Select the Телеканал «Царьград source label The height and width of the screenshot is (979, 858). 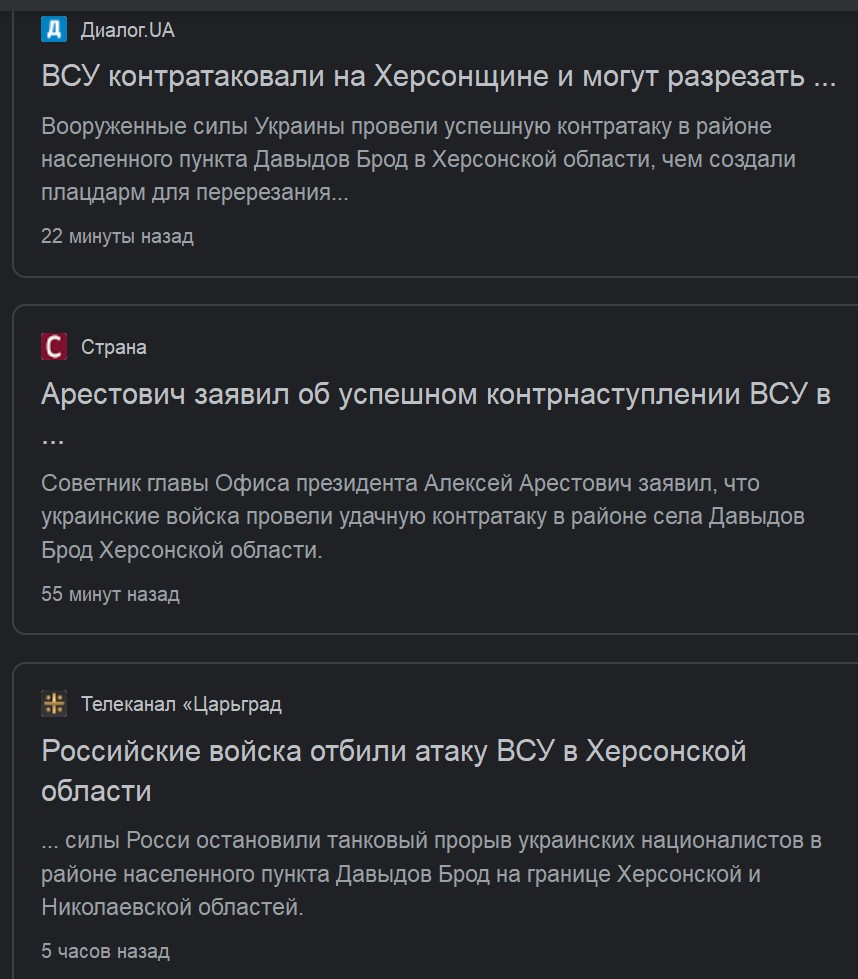coord(181,705)
